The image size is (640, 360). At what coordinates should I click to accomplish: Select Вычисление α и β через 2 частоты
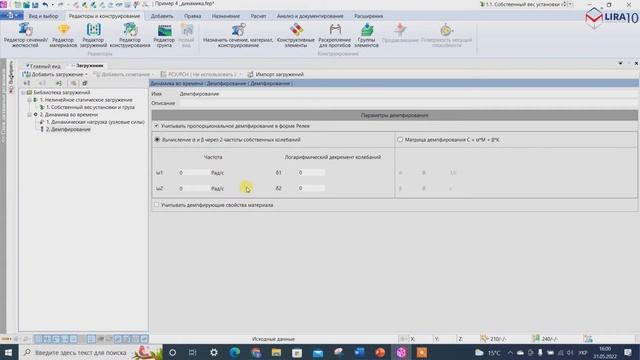tap(157, 140)
